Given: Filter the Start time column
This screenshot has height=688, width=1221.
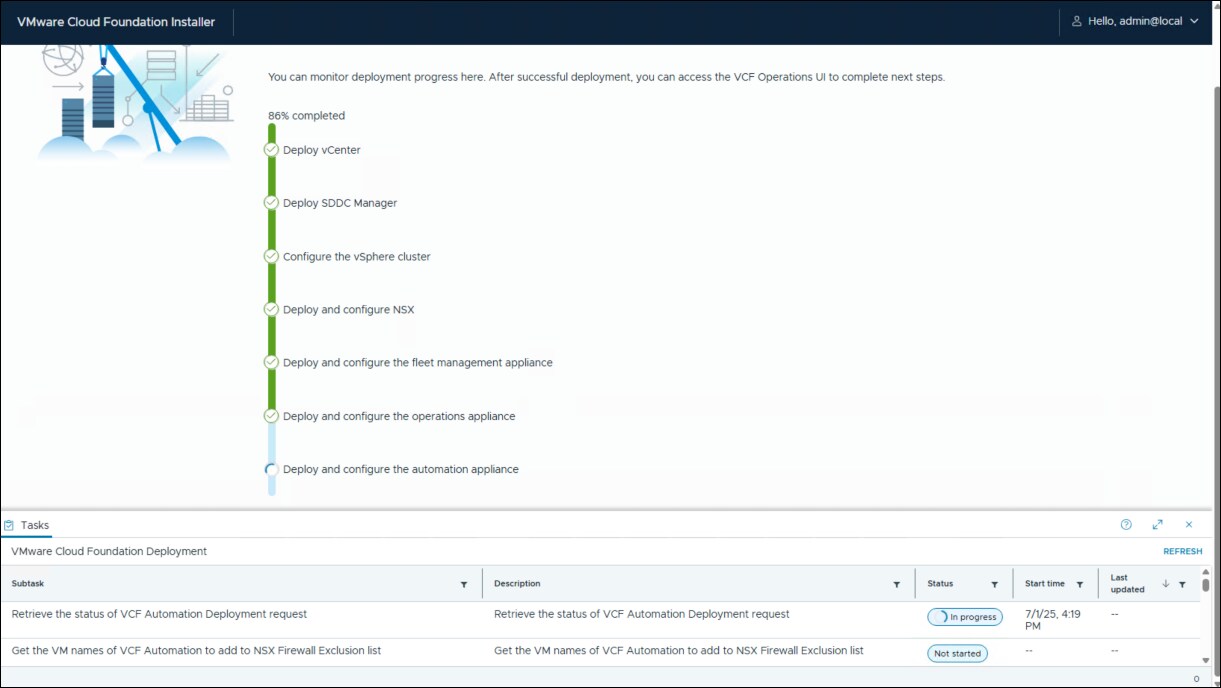Looking at the screenshot, I should (x=1080, y=584).
